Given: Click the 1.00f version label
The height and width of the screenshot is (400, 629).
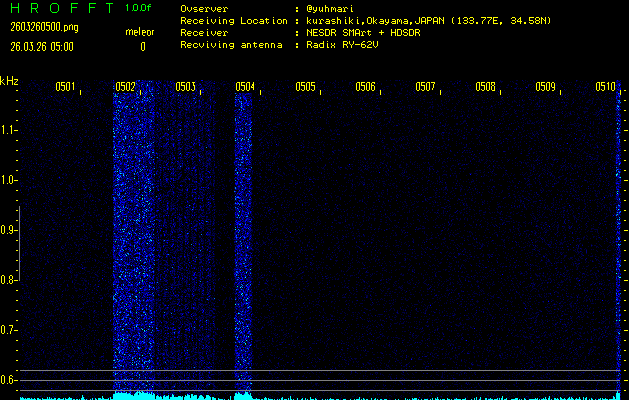Looking at the screenshot, I should click(x=139, y=8).
